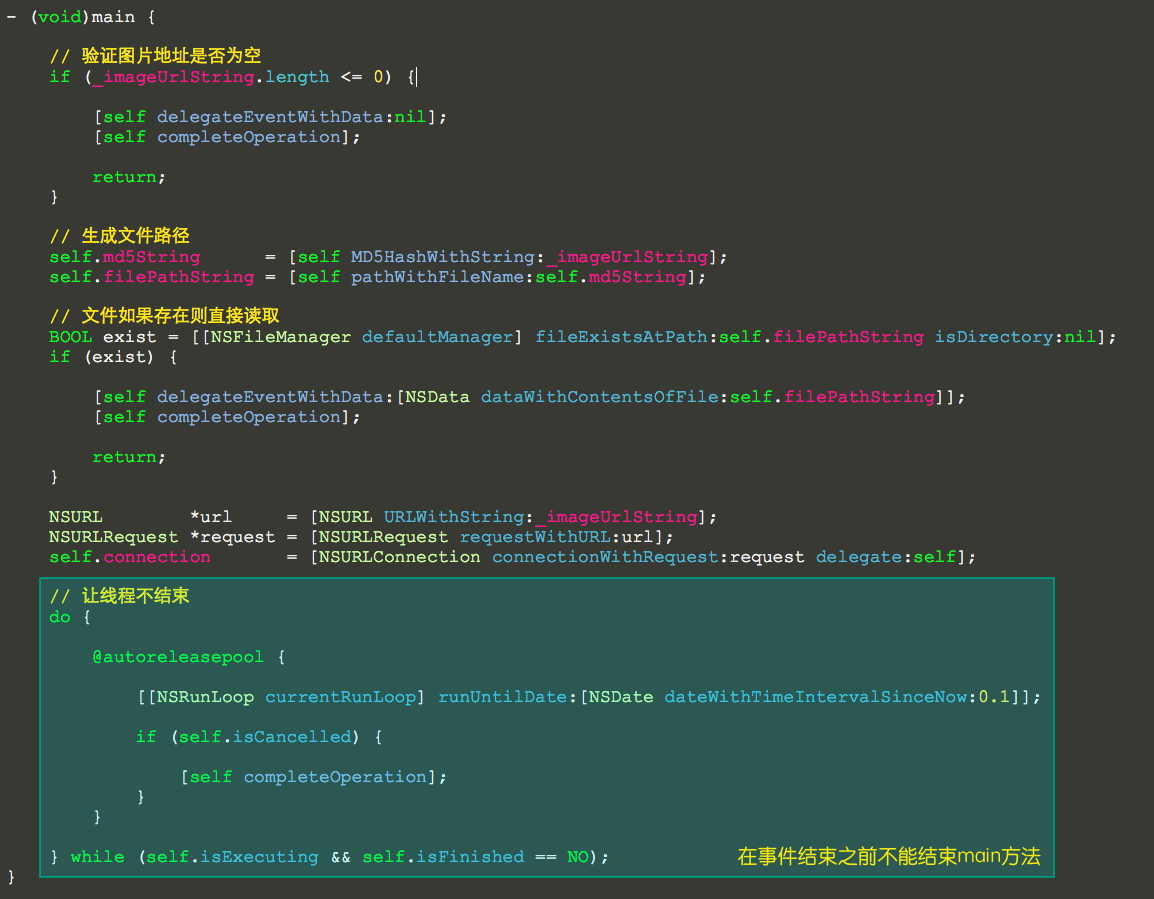Image resolution: width=1154 pixels, height=899 pixels.
Task: Click the comment "// 让线程不结束"
Action: (119, 596)
